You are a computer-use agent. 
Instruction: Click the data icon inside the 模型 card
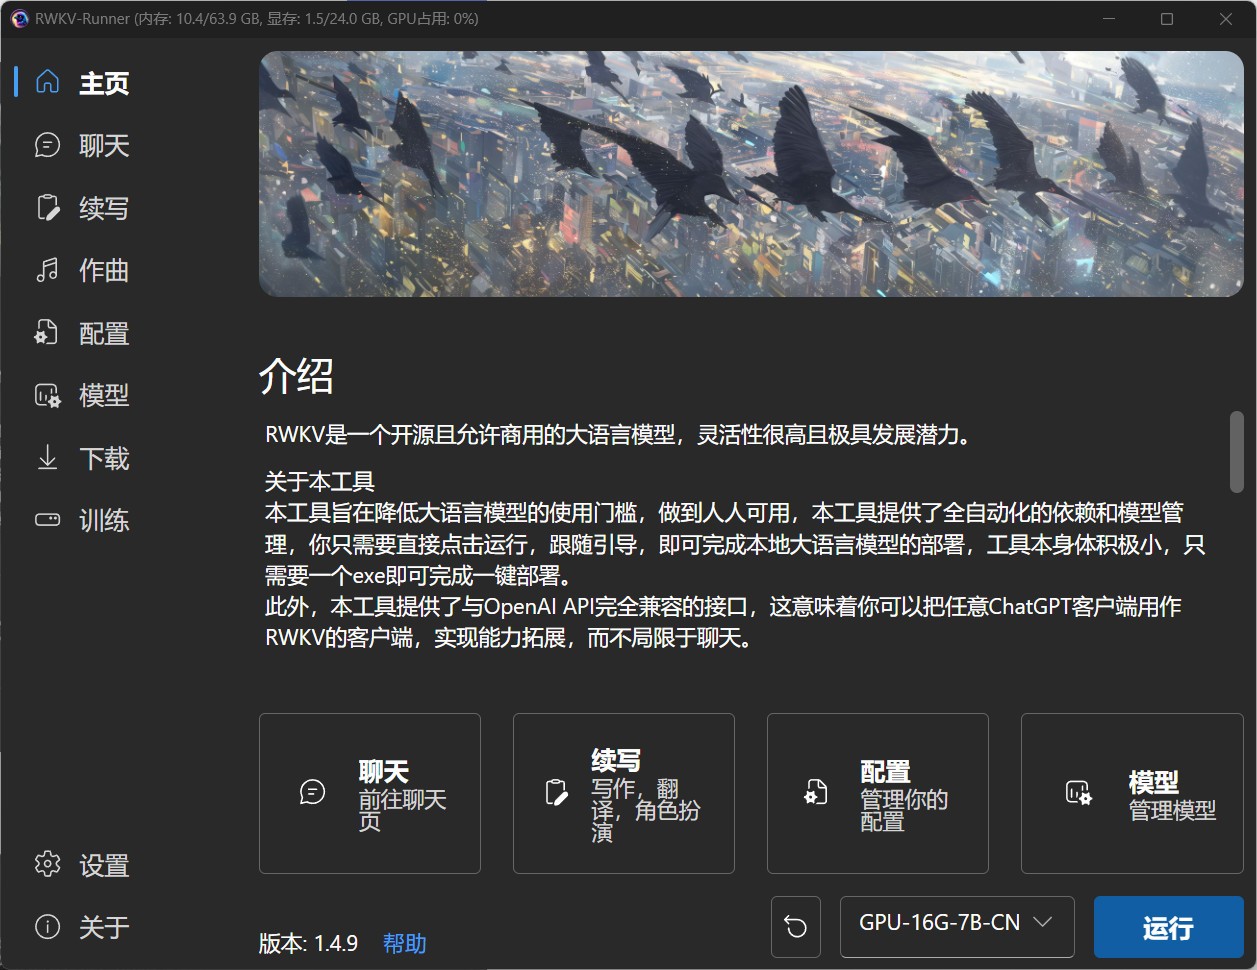click(1079, 793)
